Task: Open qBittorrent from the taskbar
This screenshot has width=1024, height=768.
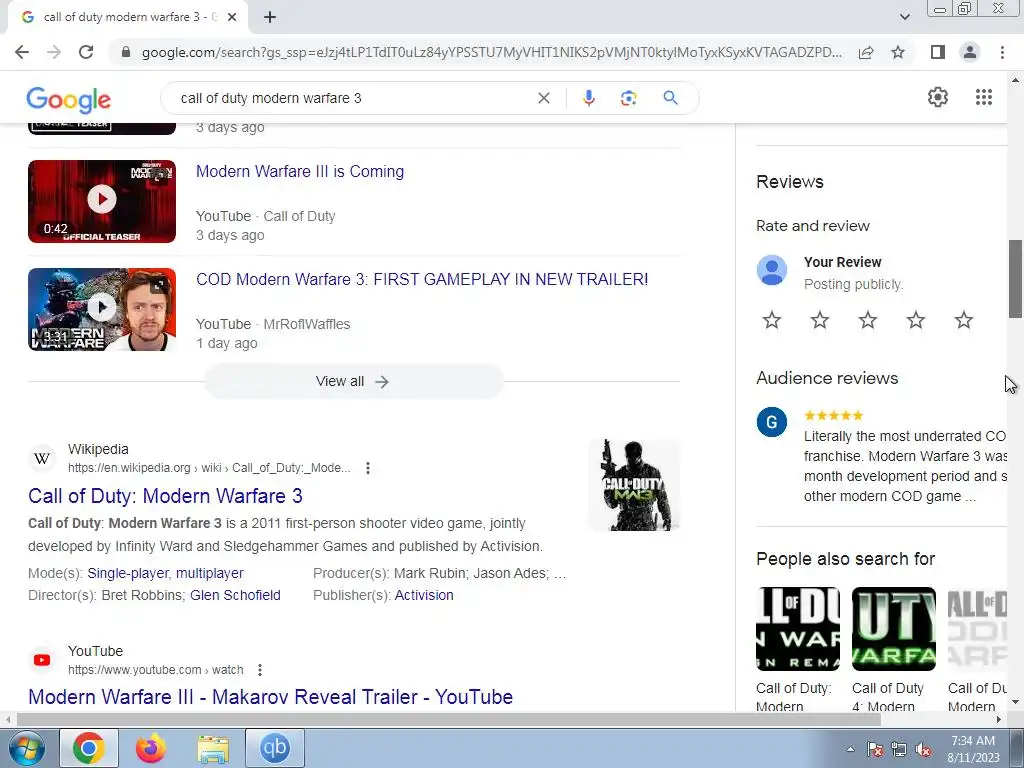Action: click(x=275, y=748)
